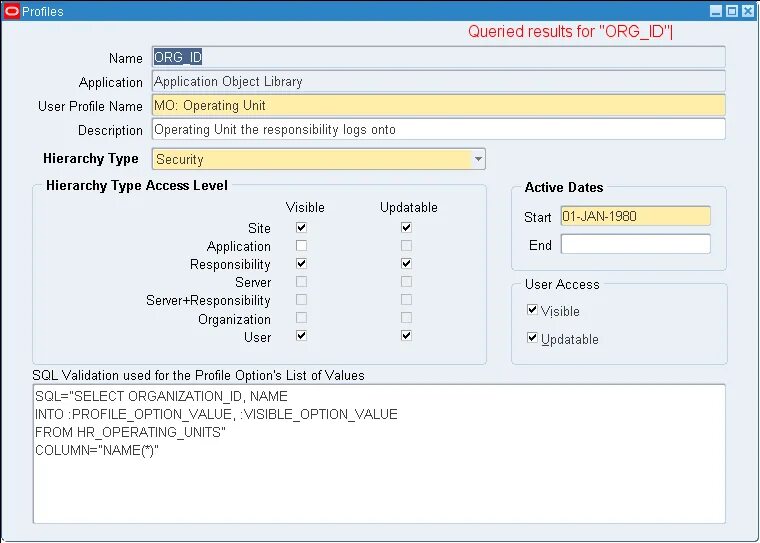This screenshot has height=543, width=760.
Task: Toggle Server+Responsibility Updatable checkbox
Action: click(406, 300)
